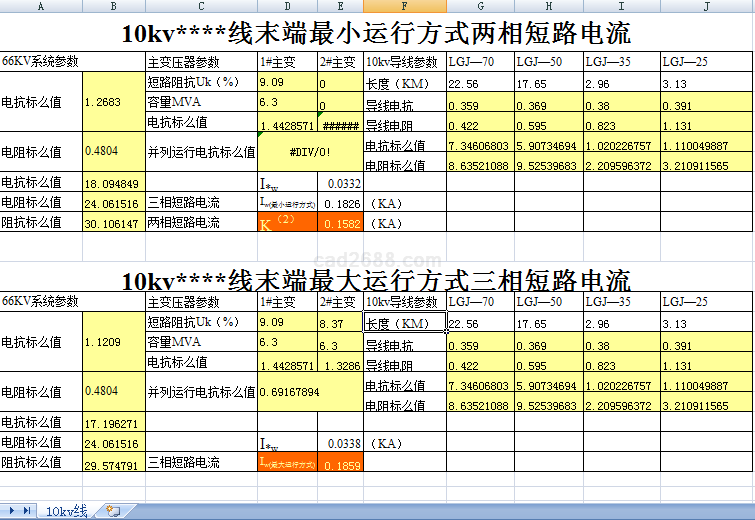755x520 pixels.
Task: Switch to the 10kv线 sheet tab
Action: coord(67,511)
